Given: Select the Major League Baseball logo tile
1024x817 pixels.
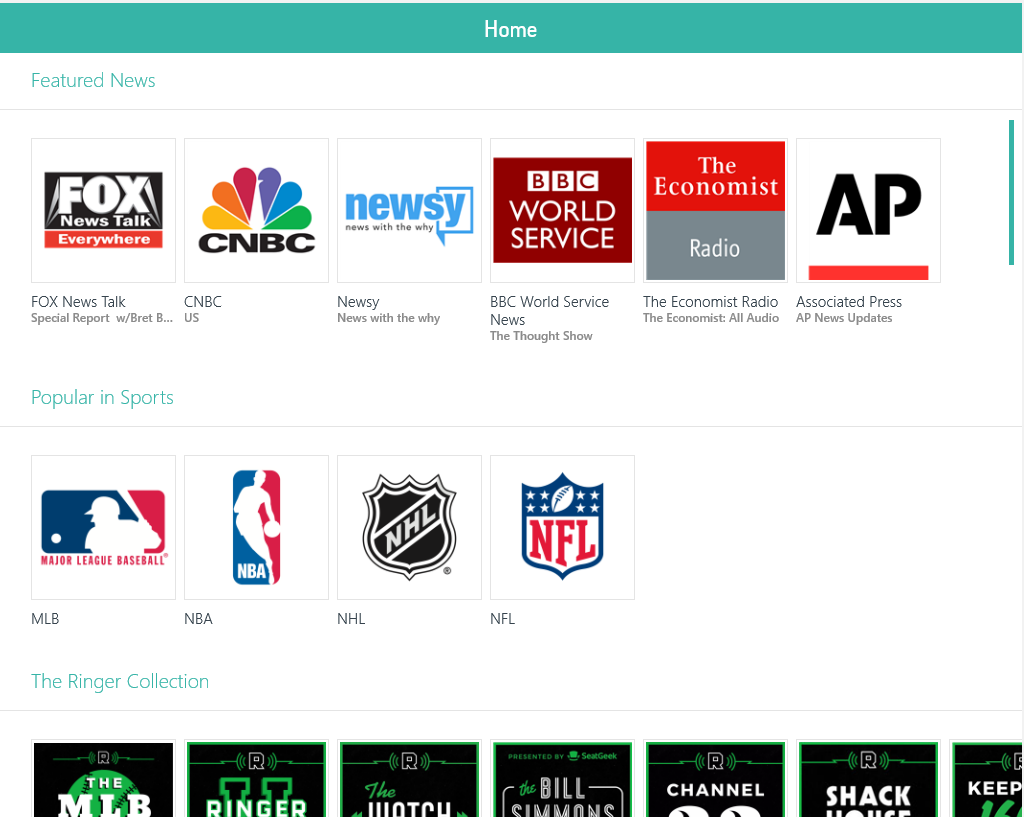Looking at the screenshot, I should pyautogui.click(x=103, y=528).
